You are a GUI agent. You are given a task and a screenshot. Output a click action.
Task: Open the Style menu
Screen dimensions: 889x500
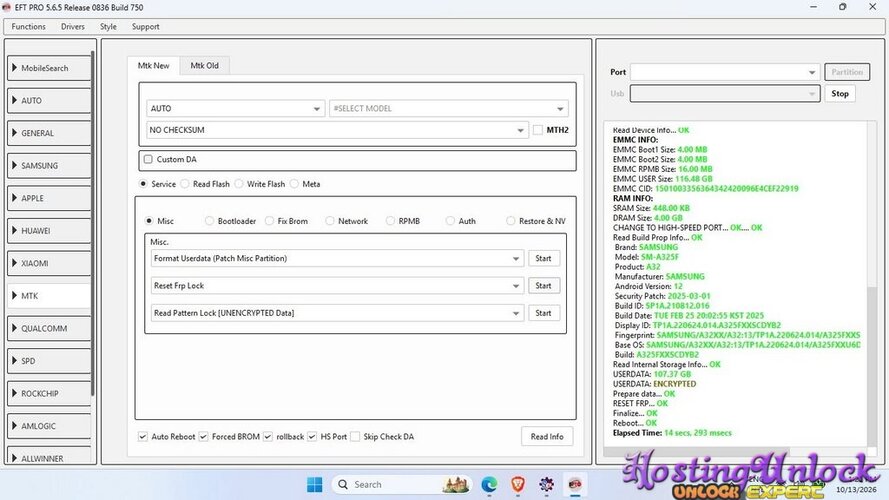coord(108,27)
